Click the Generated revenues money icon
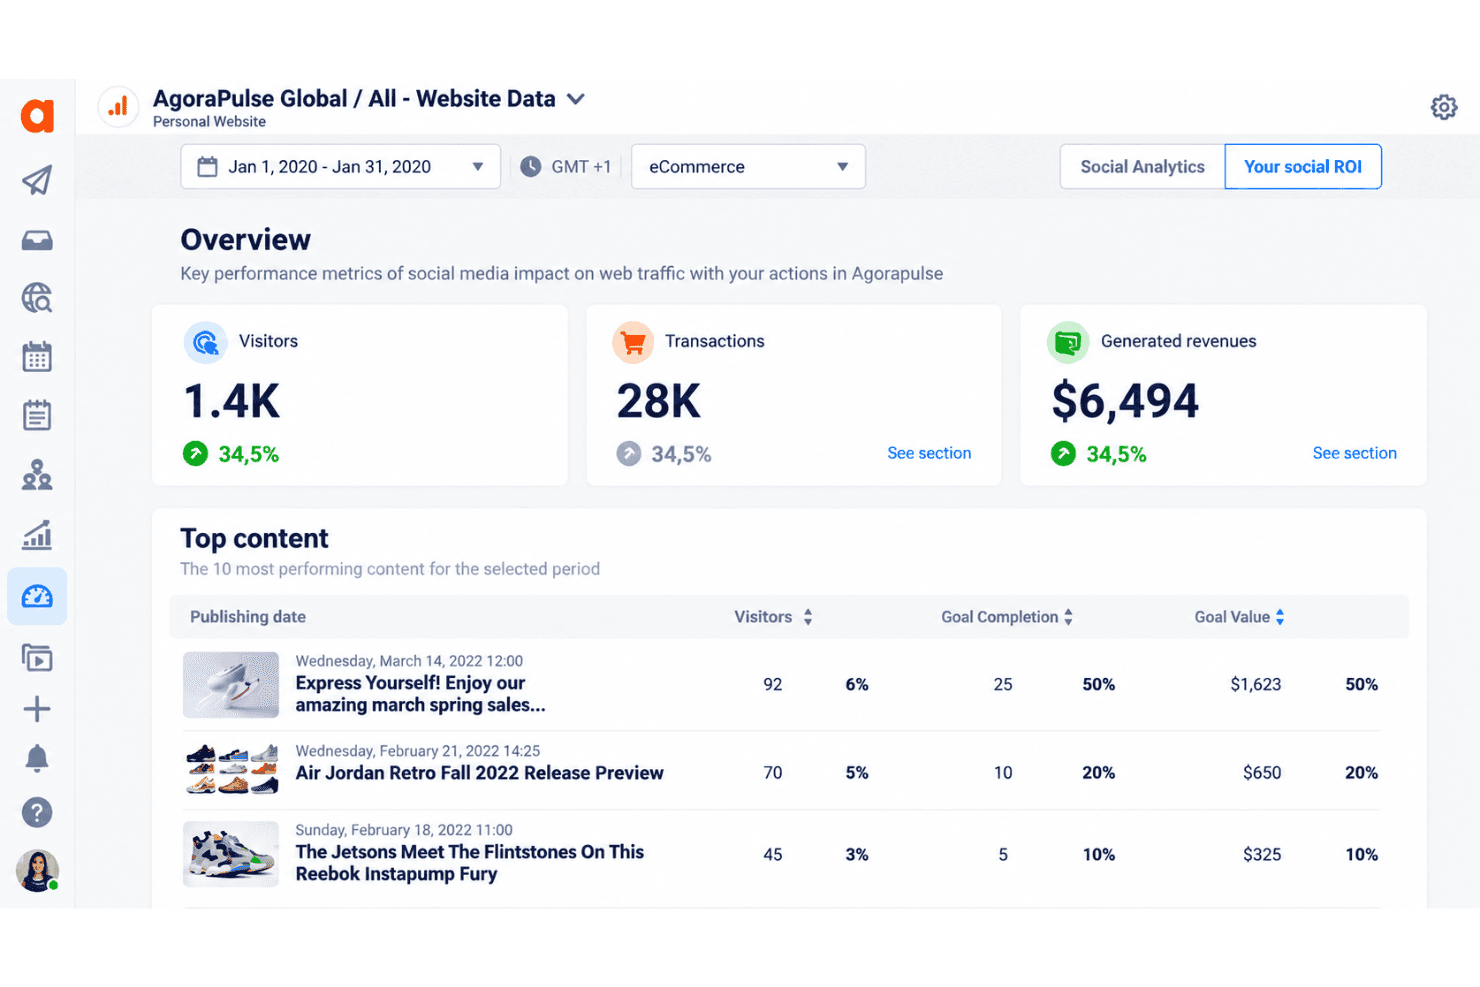 (1068, 343)
